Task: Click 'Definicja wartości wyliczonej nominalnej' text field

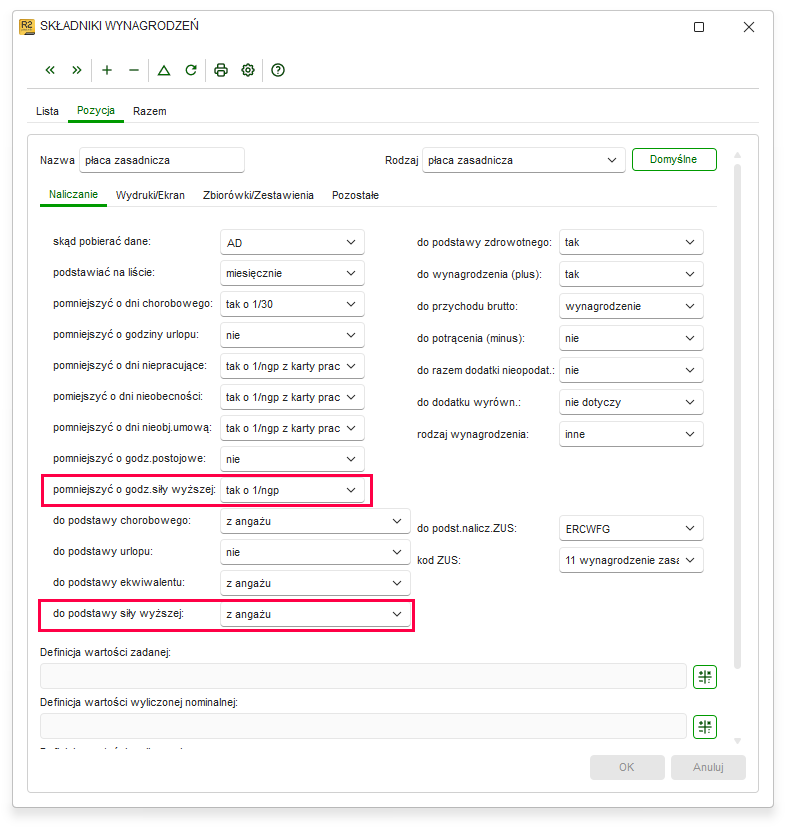Action: [x=363, y=726]
